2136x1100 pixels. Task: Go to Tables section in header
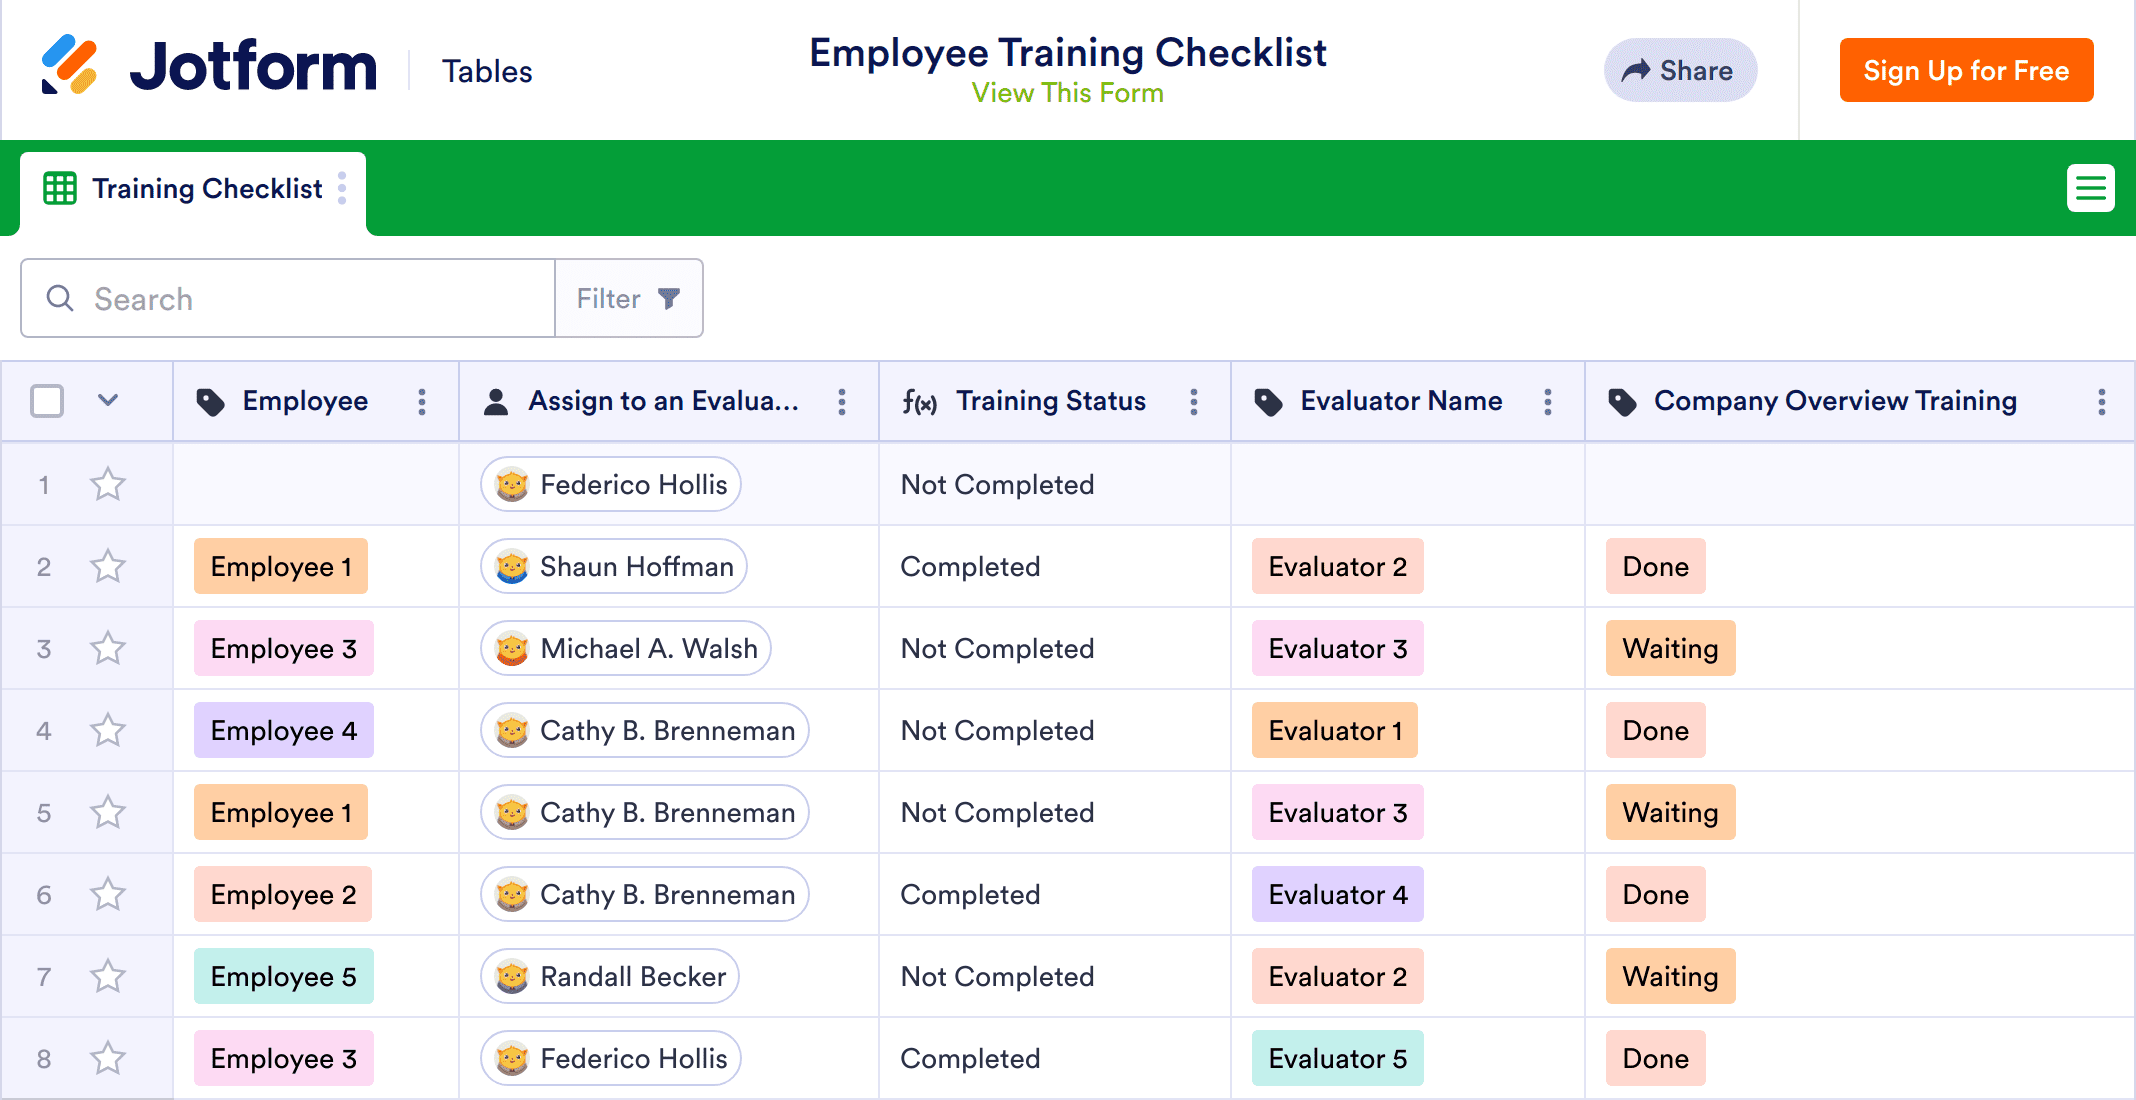coord(487,71)
